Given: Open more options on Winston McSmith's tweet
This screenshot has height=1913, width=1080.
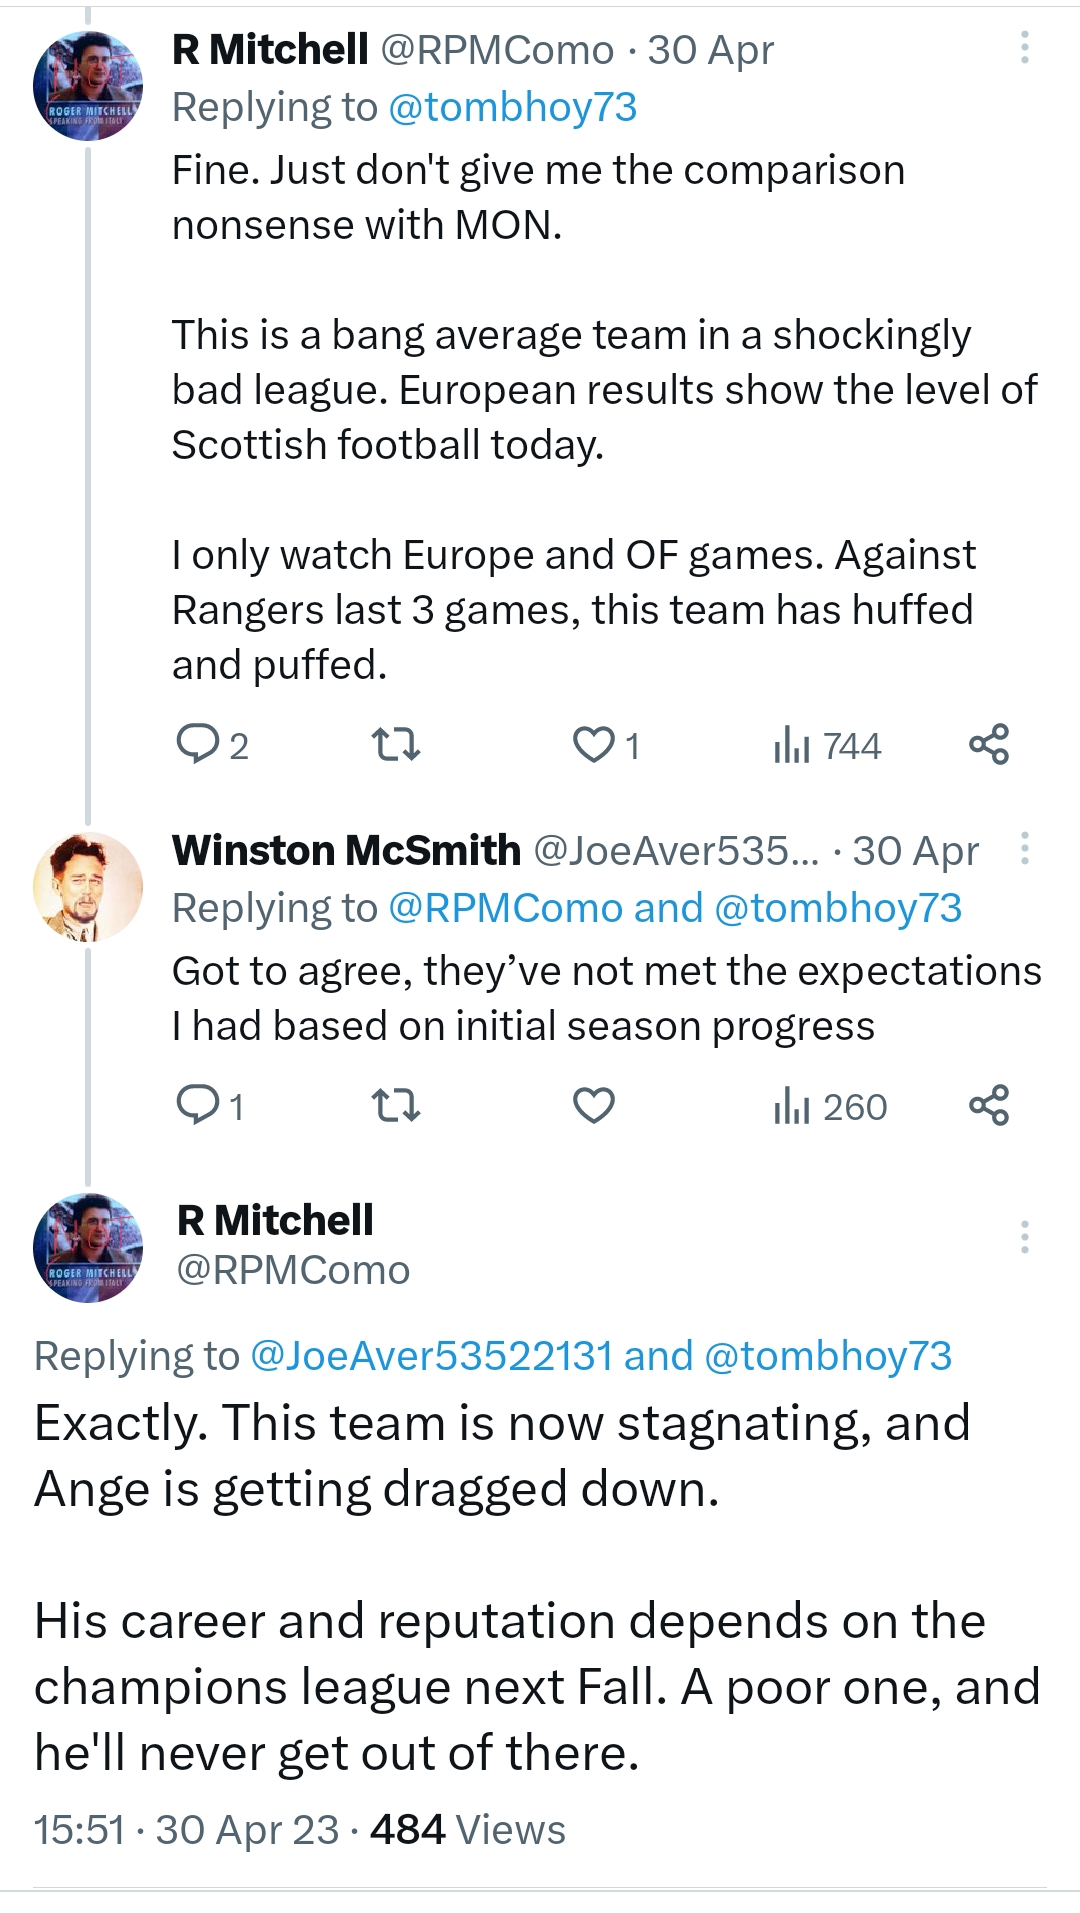Looking at the screenshot, I should pyautogui.click(x=1025, y=849).
